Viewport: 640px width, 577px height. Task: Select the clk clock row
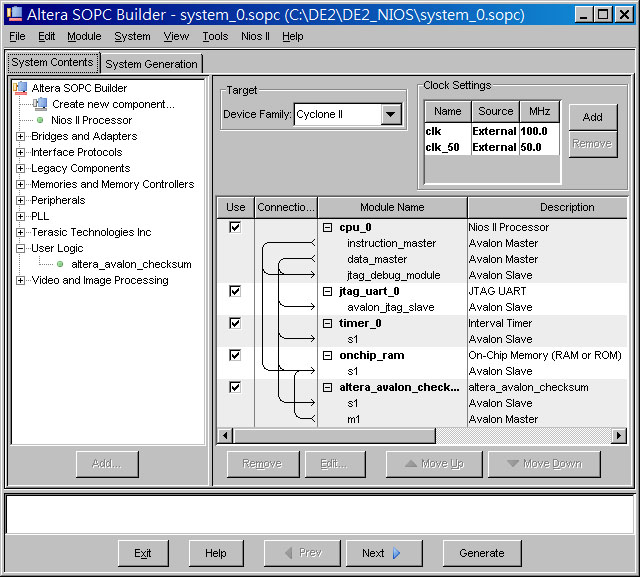pyautogui.click(x=492, y=131)
